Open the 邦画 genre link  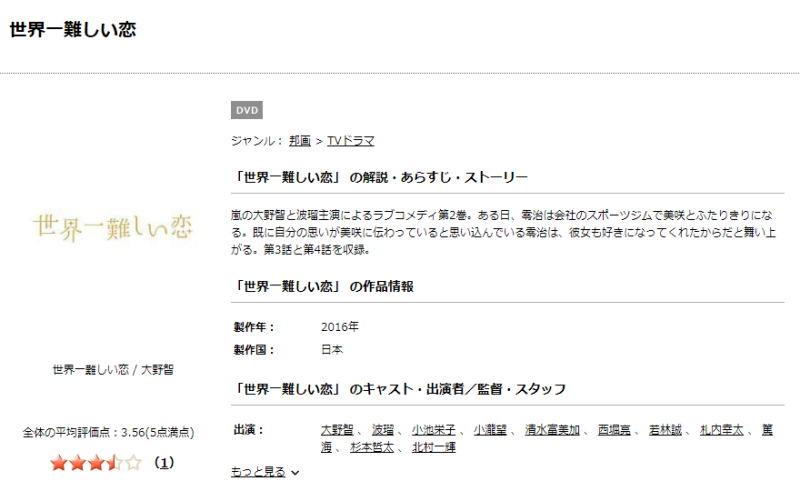point(300,141)
